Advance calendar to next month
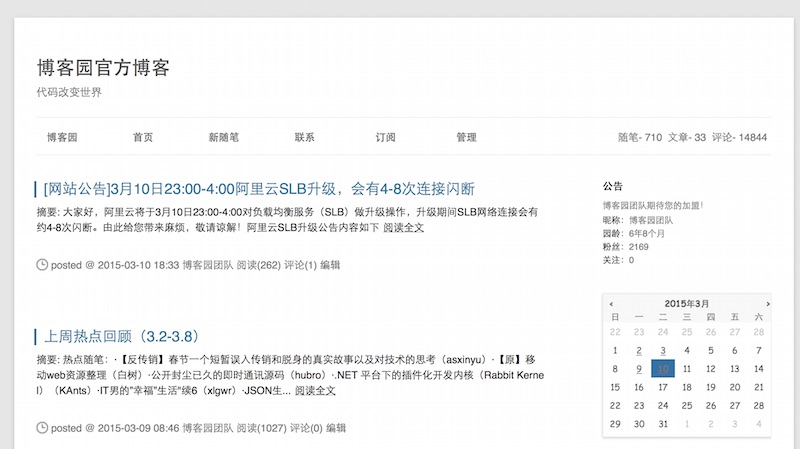800x449 pixels. (x=767, y=303)
